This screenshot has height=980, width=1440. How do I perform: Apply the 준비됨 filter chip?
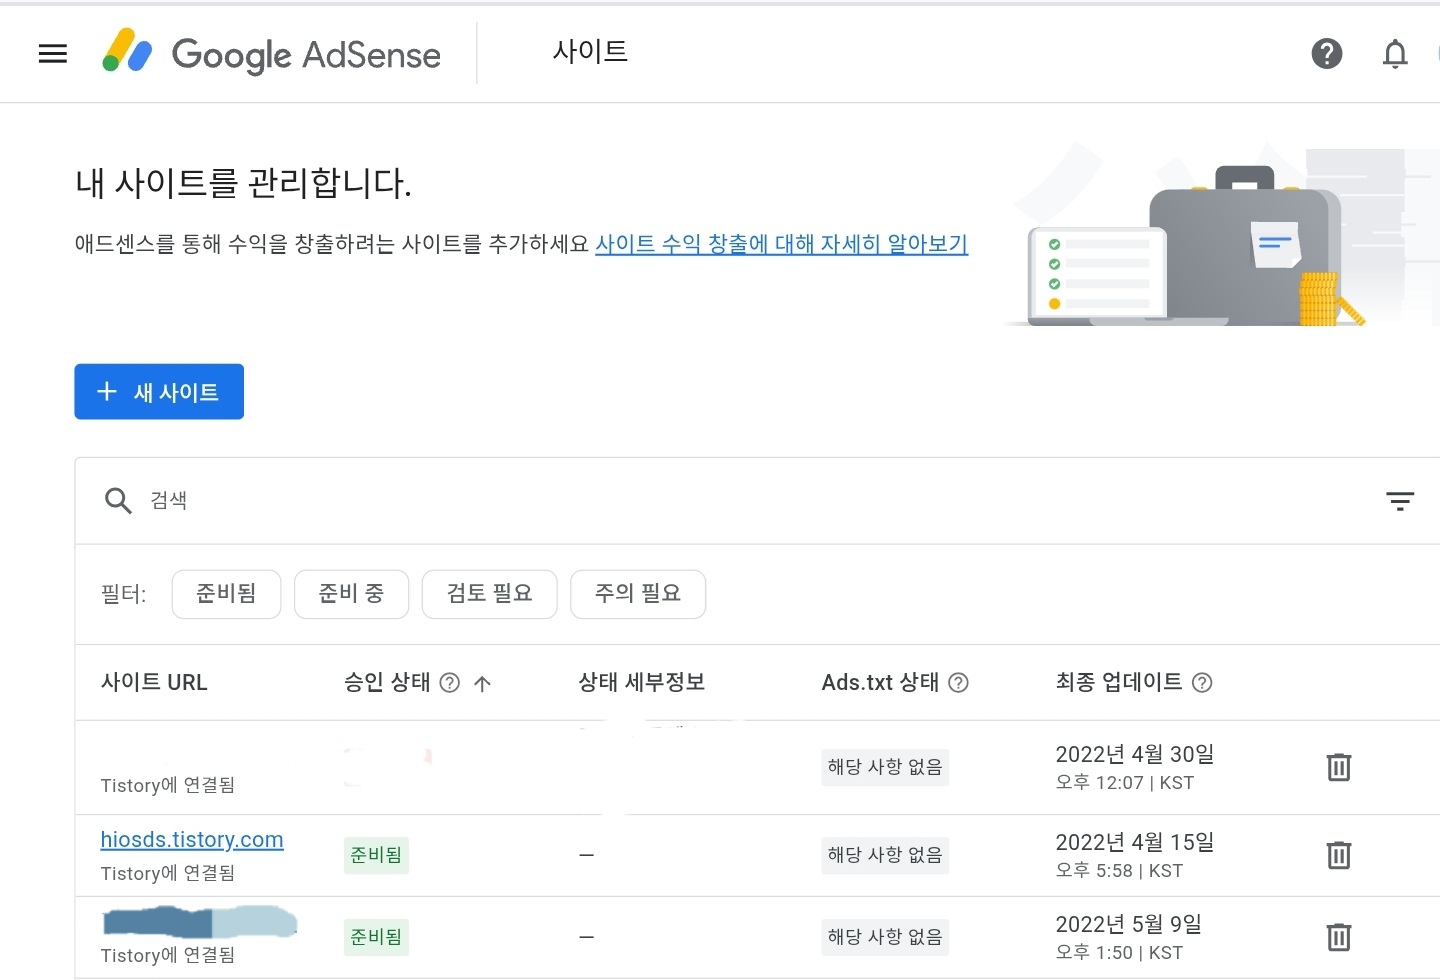pyautogui.click(x=226, y=594)
